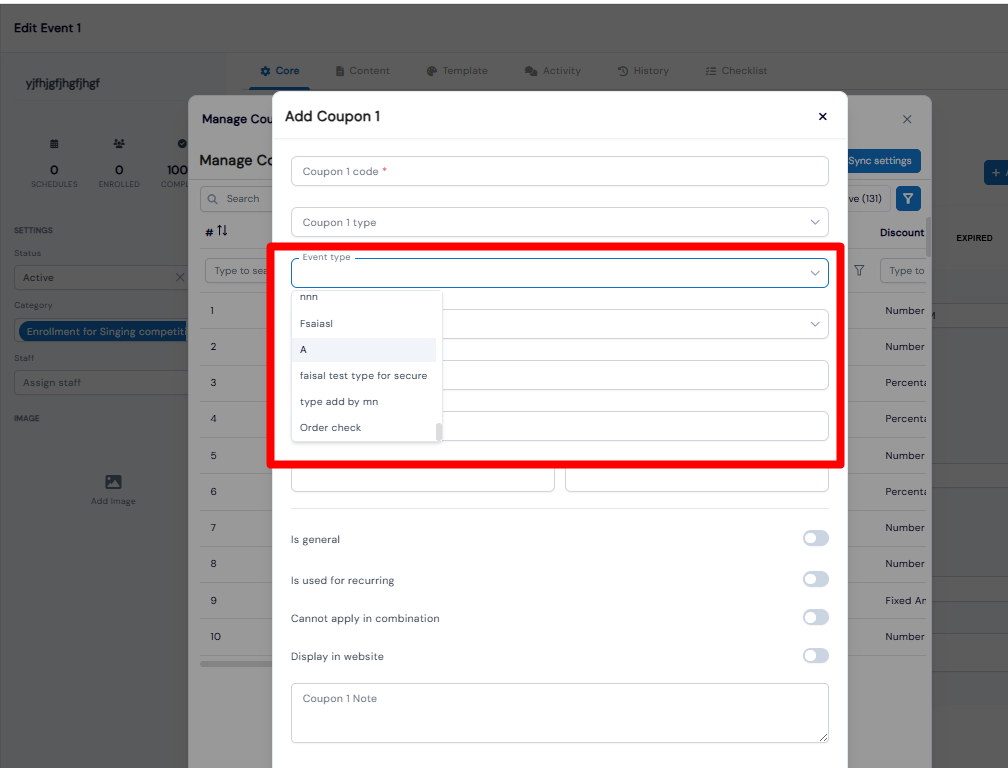Open the Template tab
Viewport: 1008px width, 768px height.
point(457,71)
